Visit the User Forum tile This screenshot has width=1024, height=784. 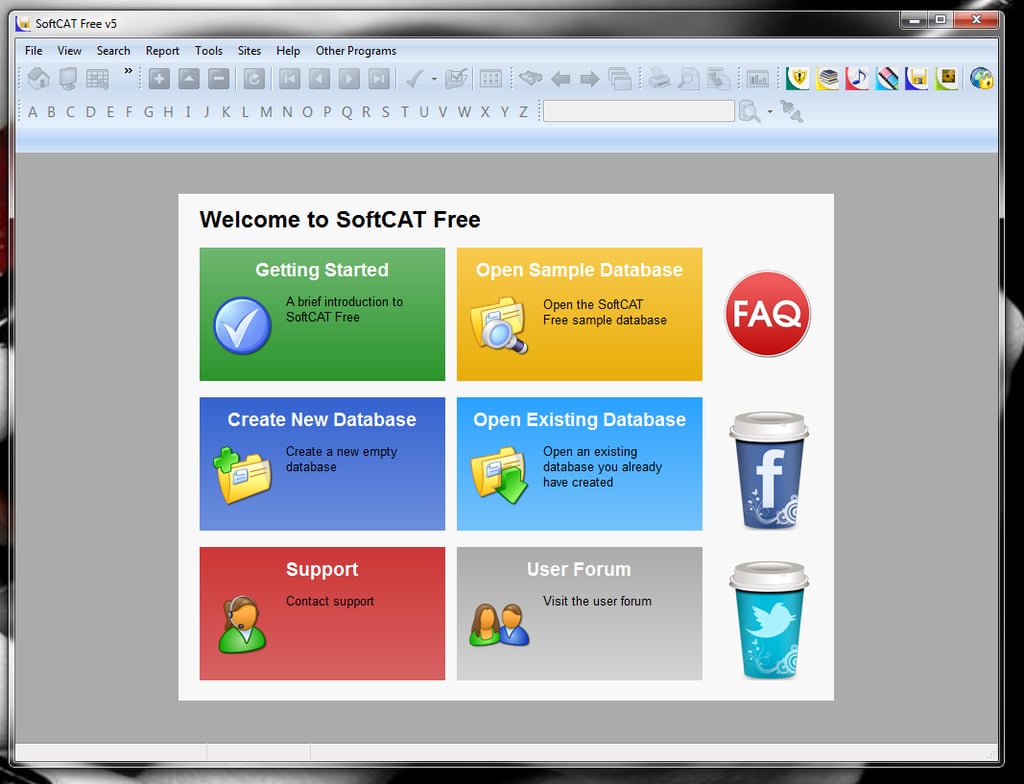click(579, 613)
